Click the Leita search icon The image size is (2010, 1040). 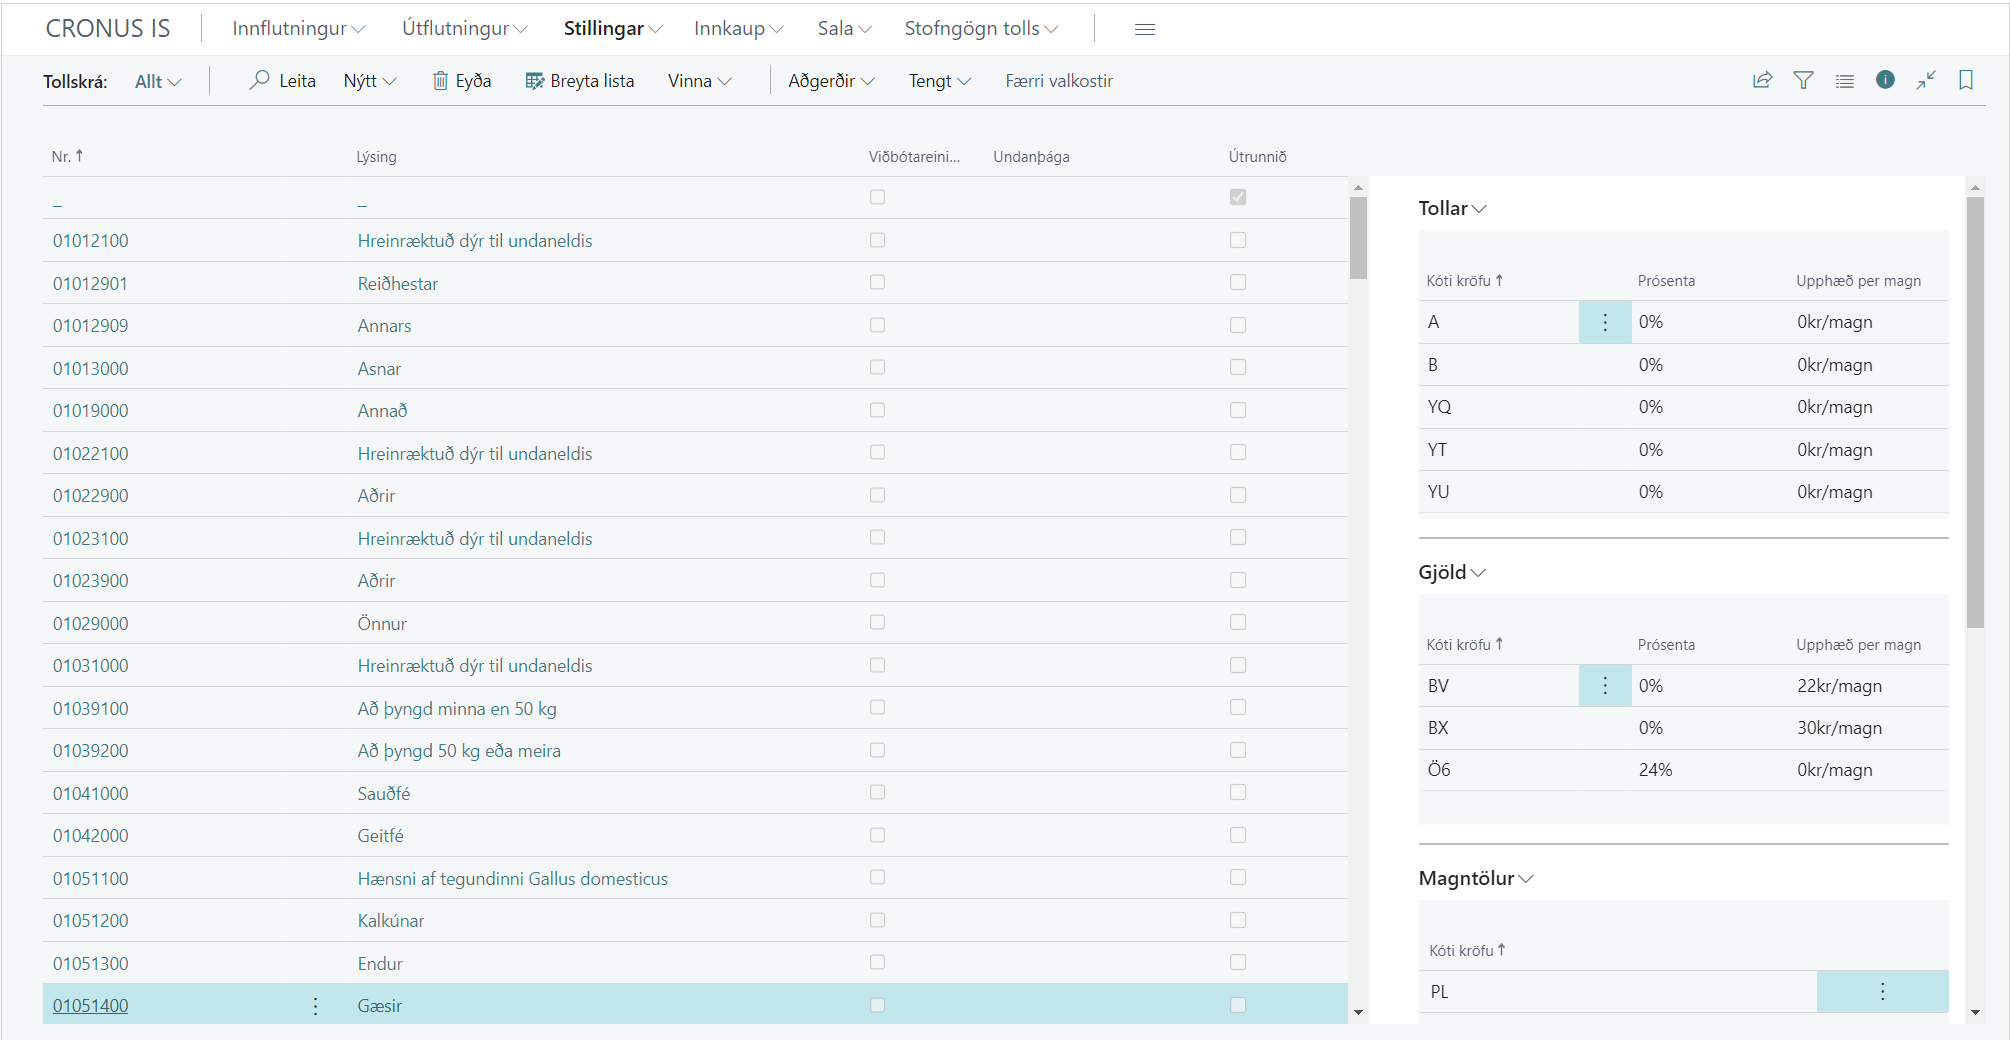[x=260, y=80]
